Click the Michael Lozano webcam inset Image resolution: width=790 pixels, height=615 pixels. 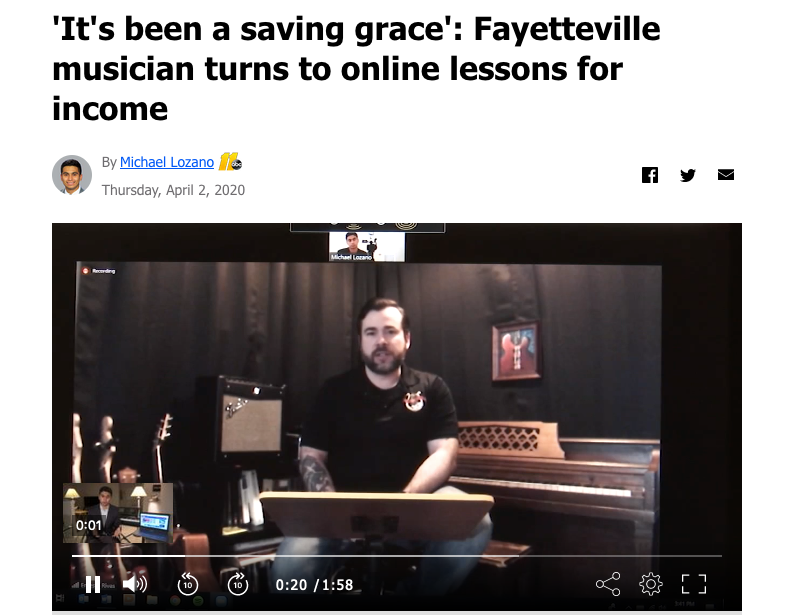tap(366, 246)
